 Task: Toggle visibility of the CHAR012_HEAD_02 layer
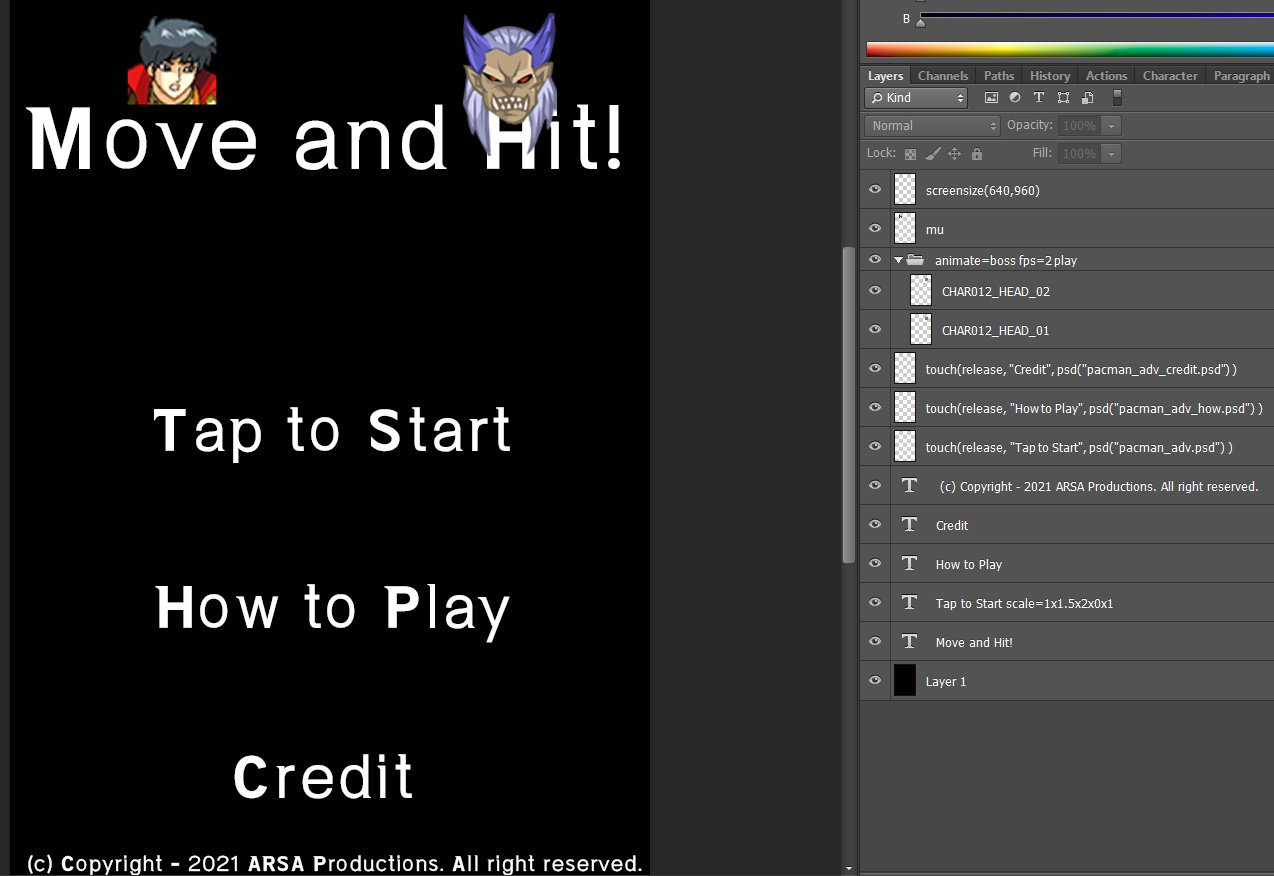[874, 290]
